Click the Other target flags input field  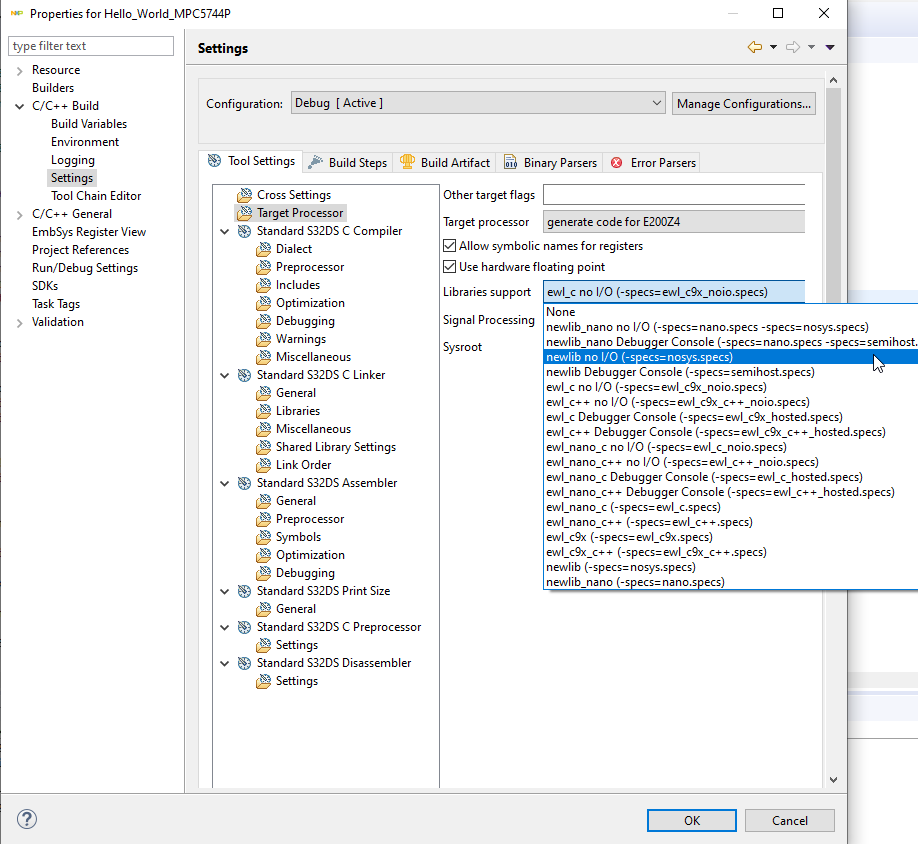pos(674,195)
